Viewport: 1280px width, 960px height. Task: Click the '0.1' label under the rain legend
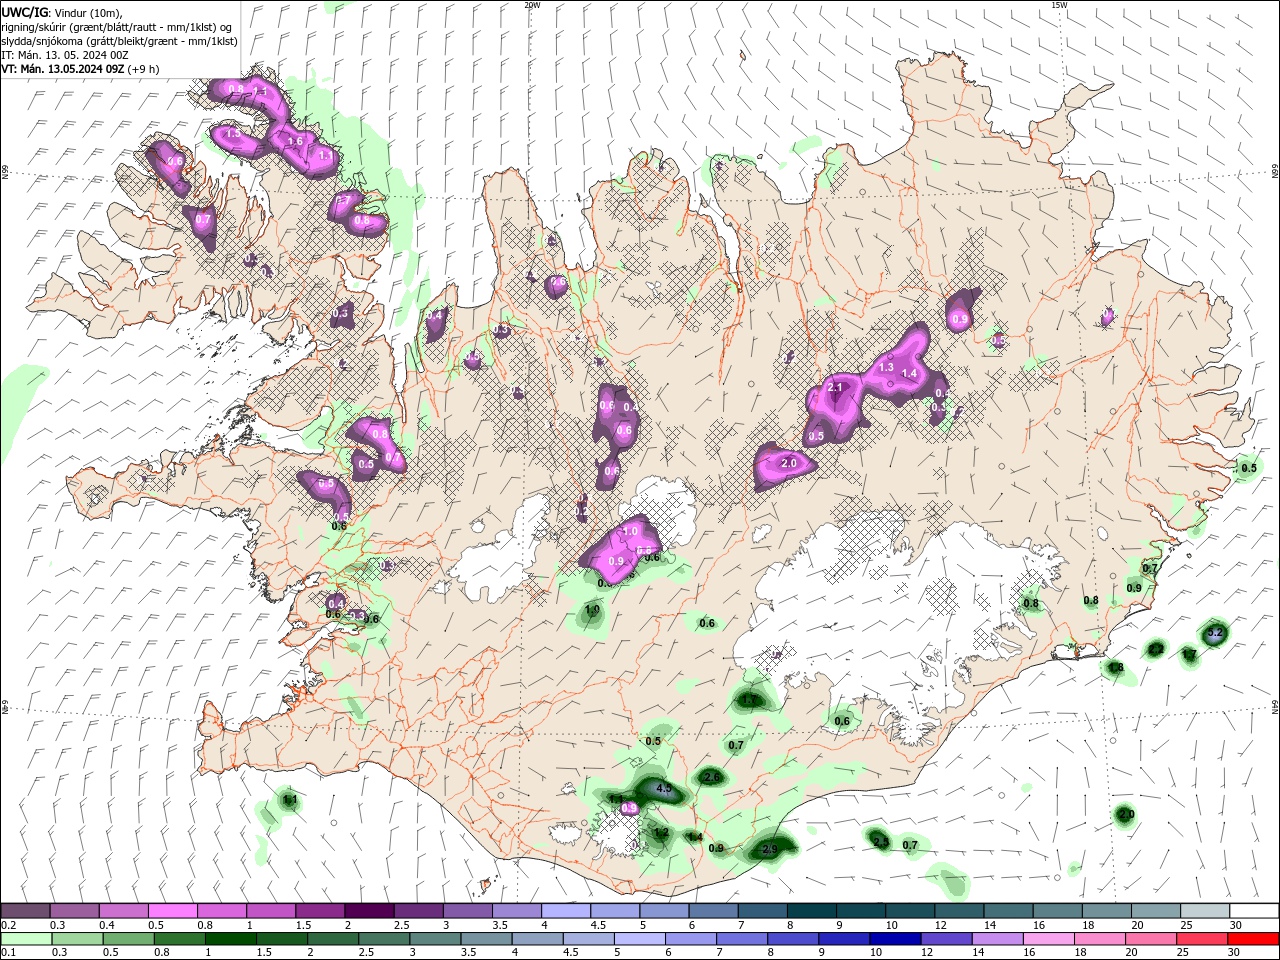(8, 953)
